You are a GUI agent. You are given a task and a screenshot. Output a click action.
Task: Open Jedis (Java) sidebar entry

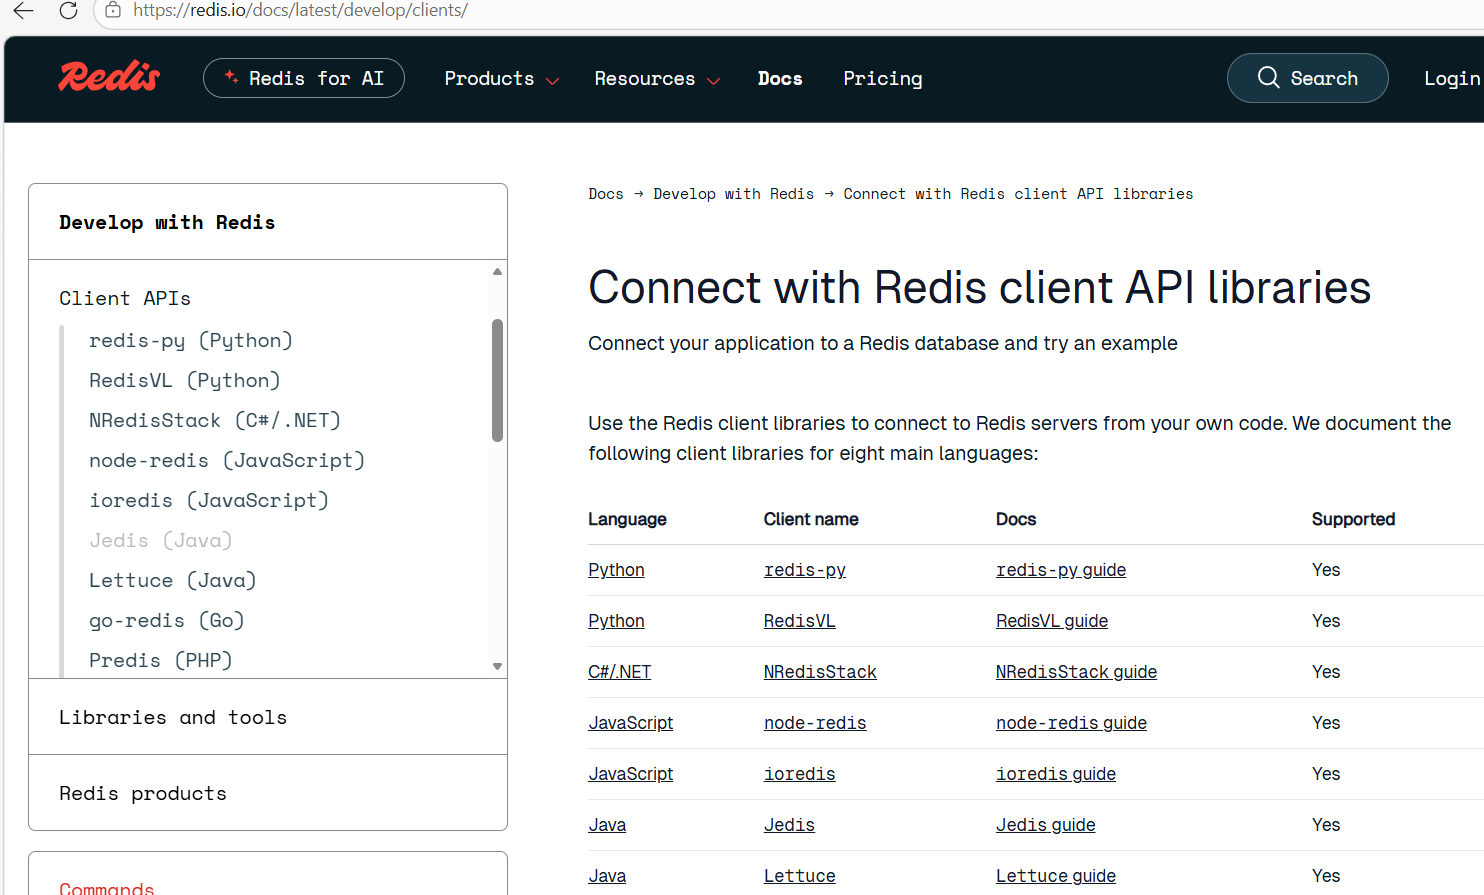pos(161,540)
